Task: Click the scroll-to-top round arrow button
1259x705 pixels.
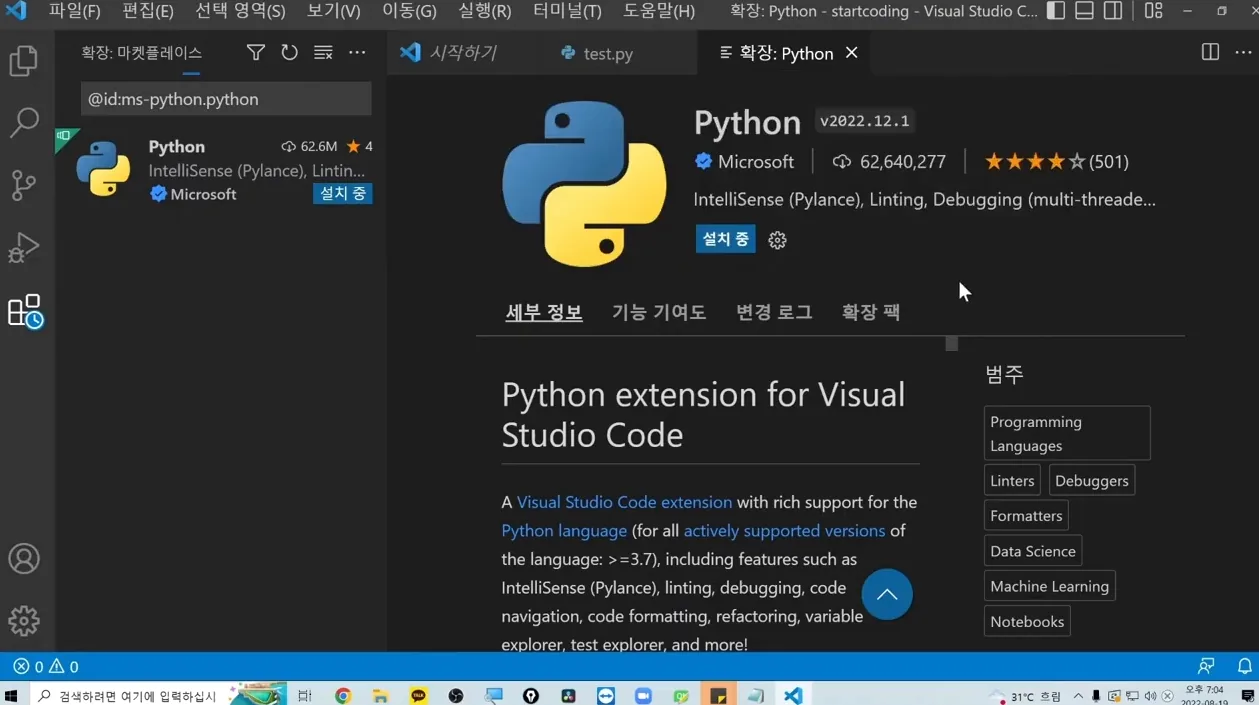Action: (x=887, y=594)
